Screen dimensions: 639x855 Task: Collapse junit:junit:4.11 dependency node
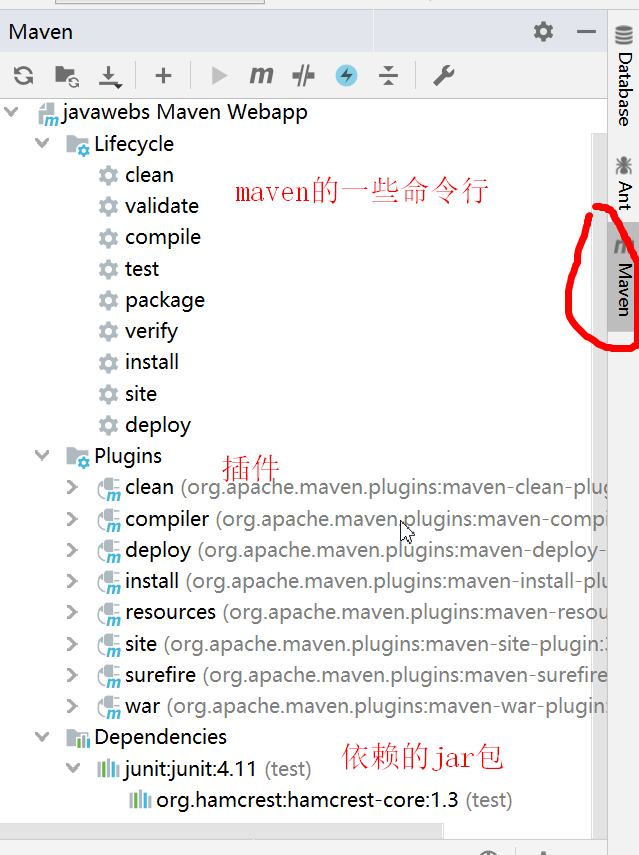[x=73, y=768]
